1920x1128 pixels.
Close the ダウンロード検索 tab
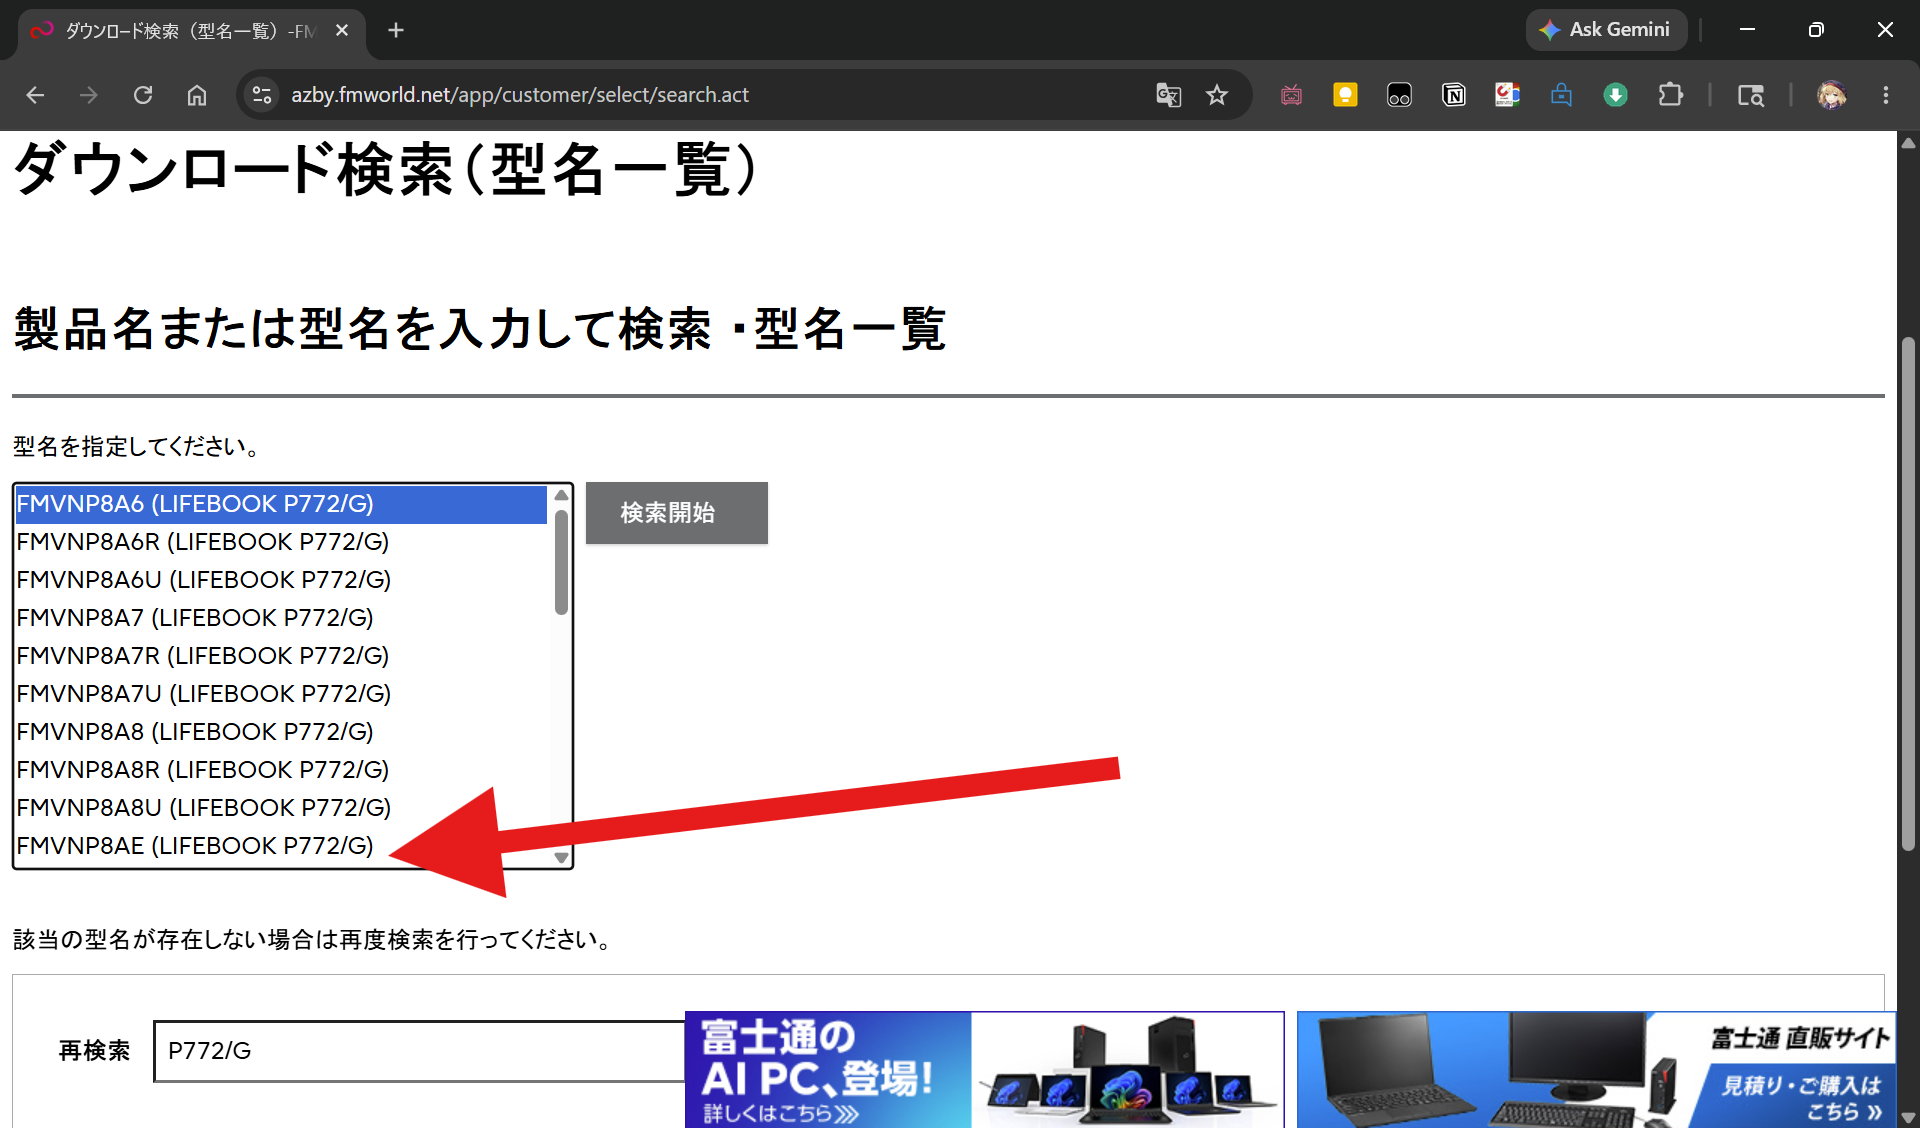click(342, 30)
